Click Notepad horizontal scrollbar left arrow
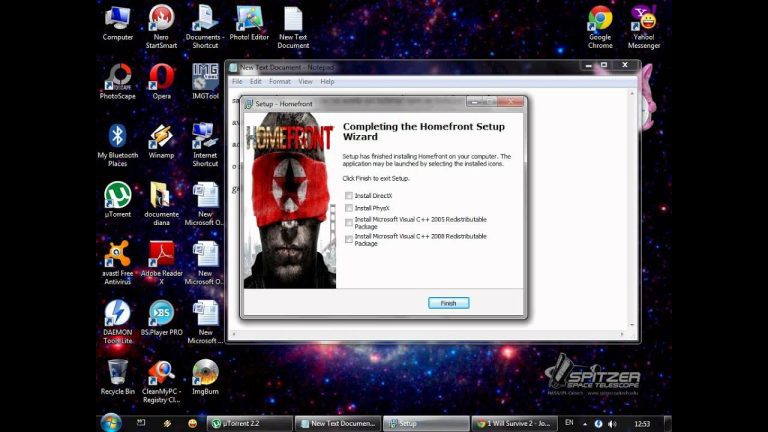The image size is (768, 432). [234, 334]
